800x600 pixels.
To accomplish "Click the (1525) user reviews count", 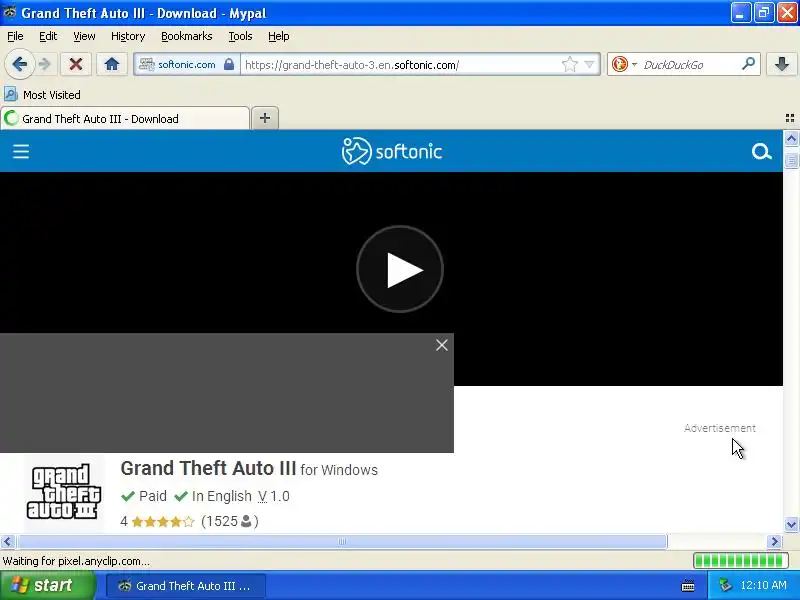I will (x=230, y=521).
